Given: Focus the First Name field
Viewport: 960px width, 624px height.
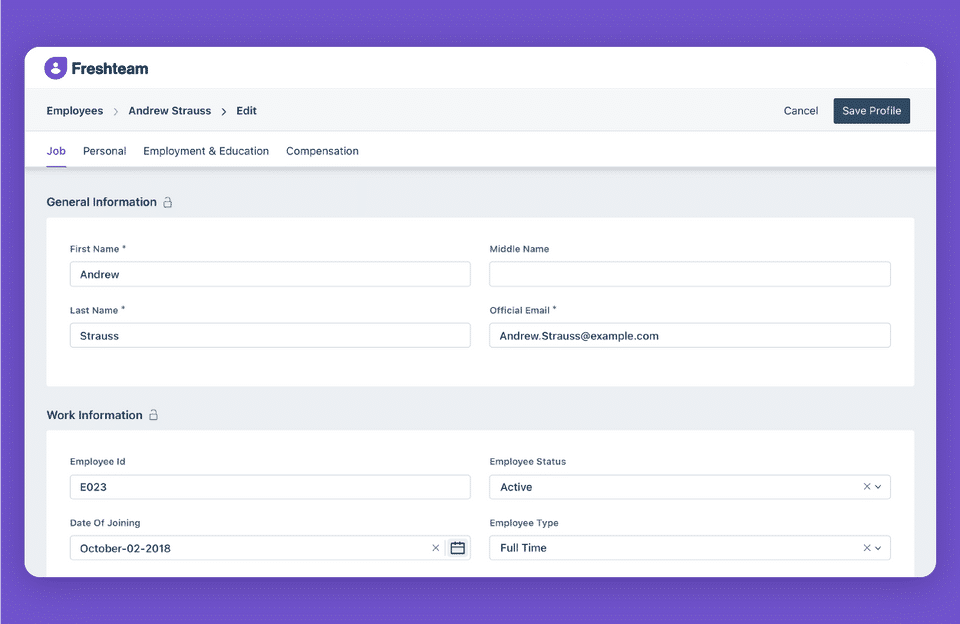Looking at the screenshot, I should [x=270, y=274].
